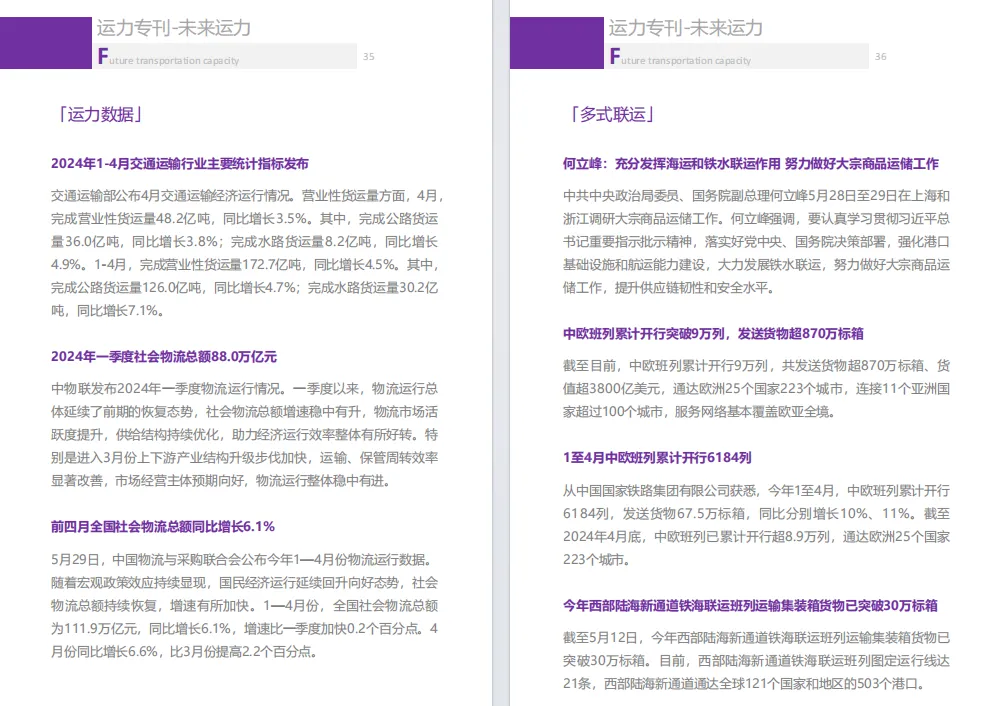This screenshot has height=706, width=1003.
Task: Click page number 36
Action: (x=880, y=56)
